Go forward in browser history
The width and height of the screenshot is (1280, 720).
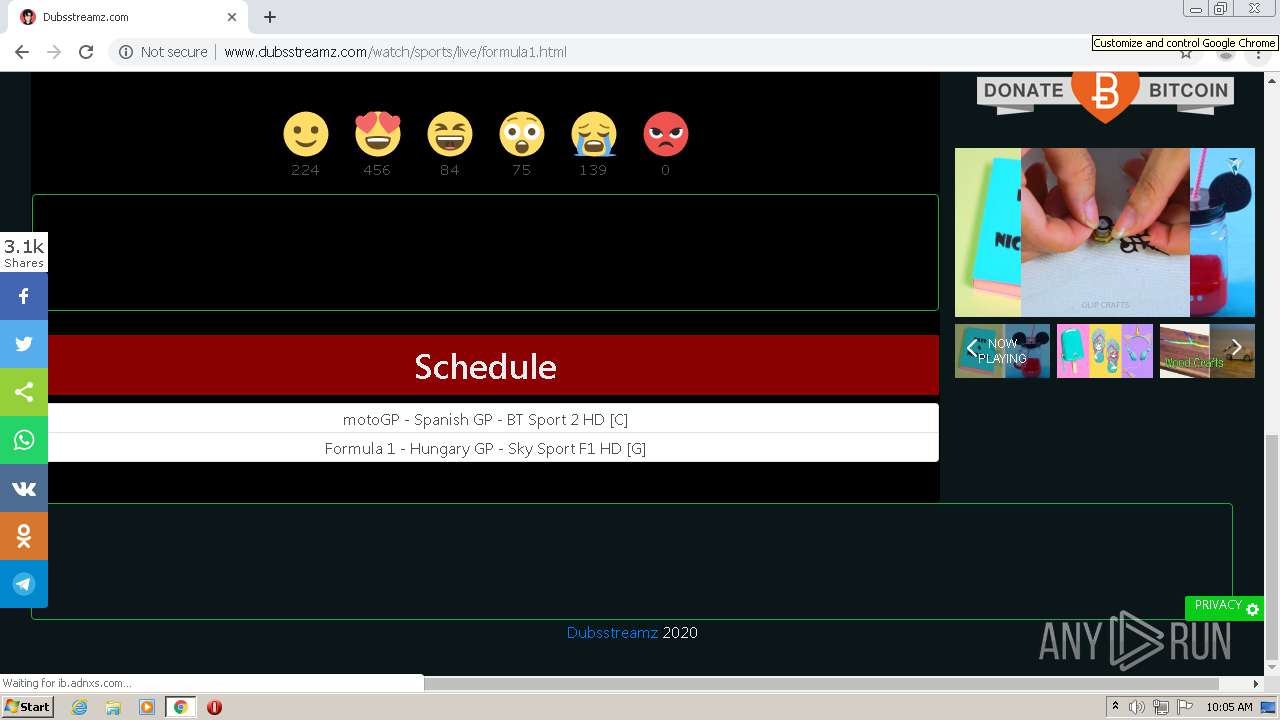[x=54, y=52]
